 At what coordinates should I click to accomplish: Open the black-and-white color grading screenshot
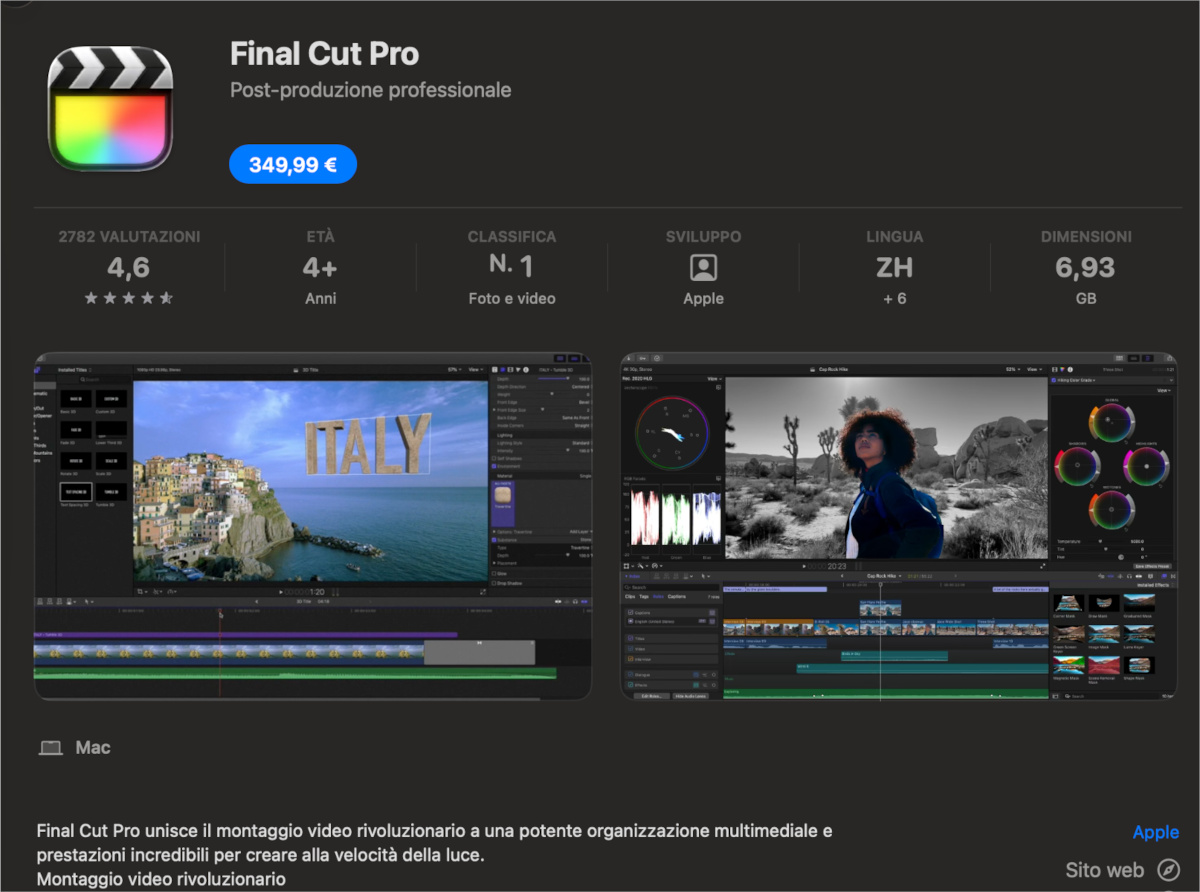pos(898,526)
